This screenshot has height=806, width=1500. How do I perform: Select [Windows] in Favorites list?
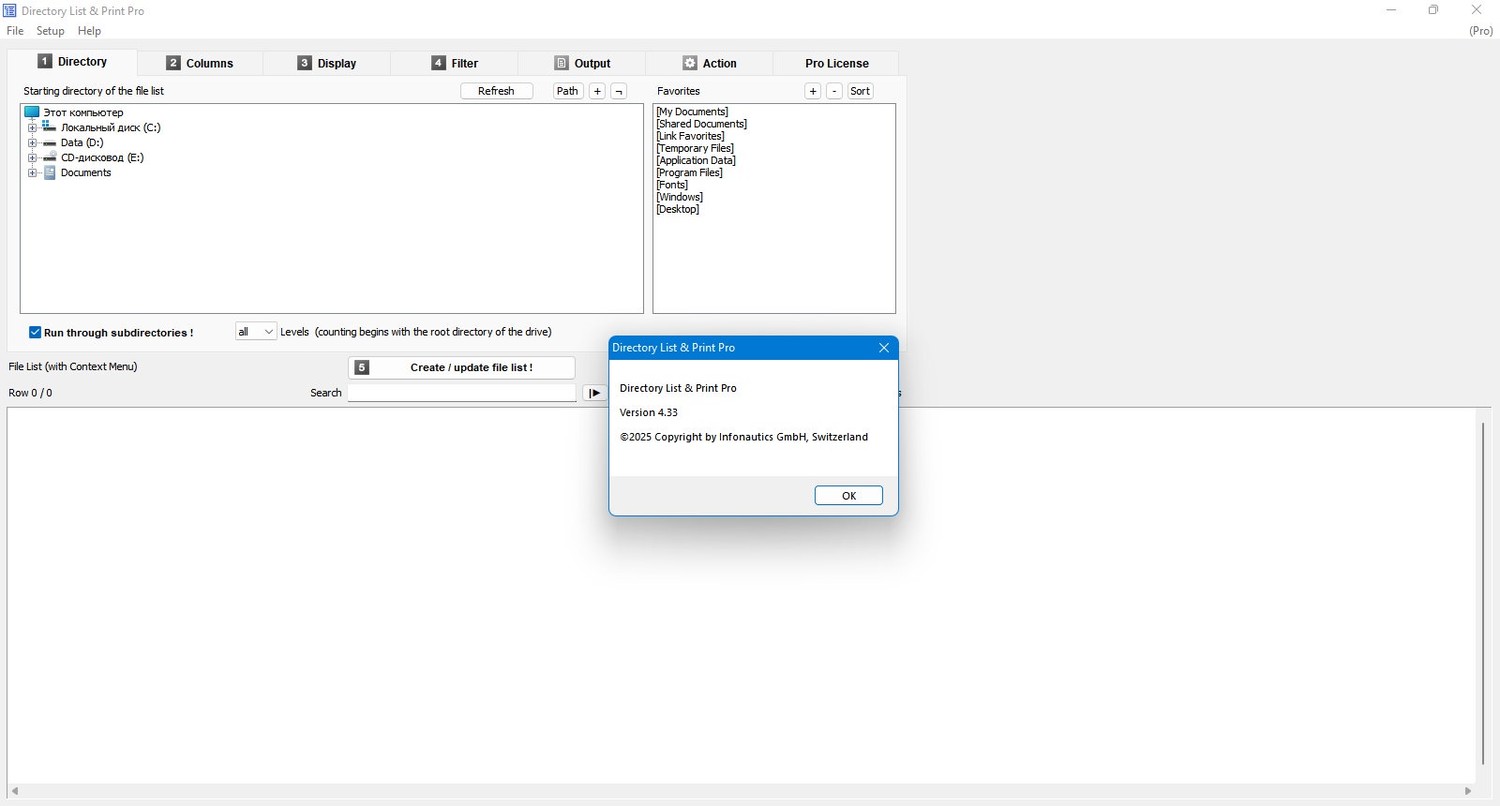(680, 197)
